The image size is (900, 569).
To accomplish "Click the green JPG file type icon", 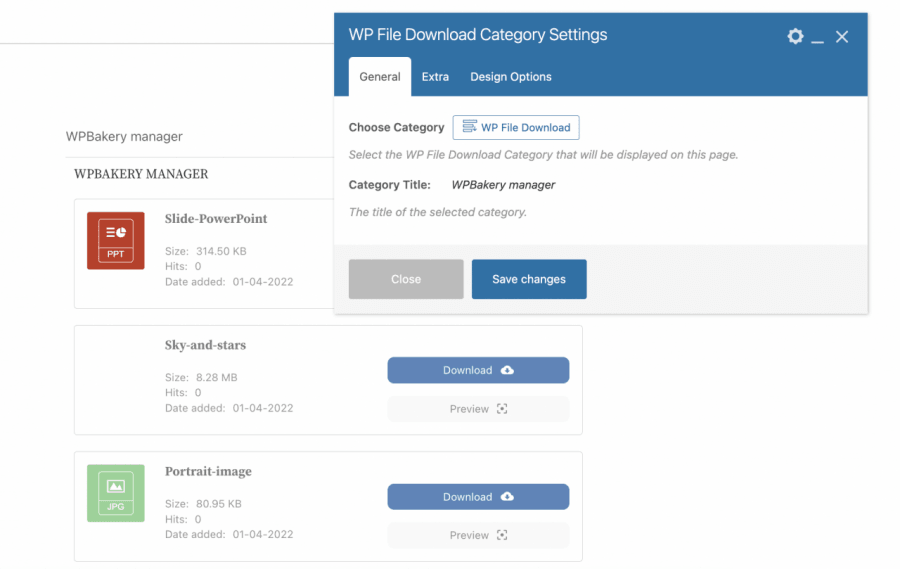I will click(116, 493).
